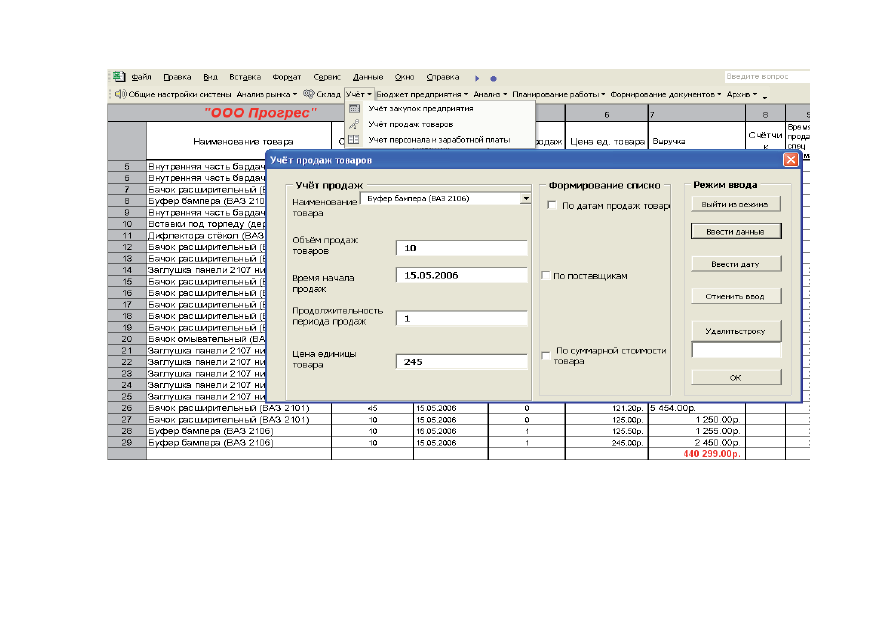Select row header 29
This screenshot has height=629, width=893.
coord(126,443)
